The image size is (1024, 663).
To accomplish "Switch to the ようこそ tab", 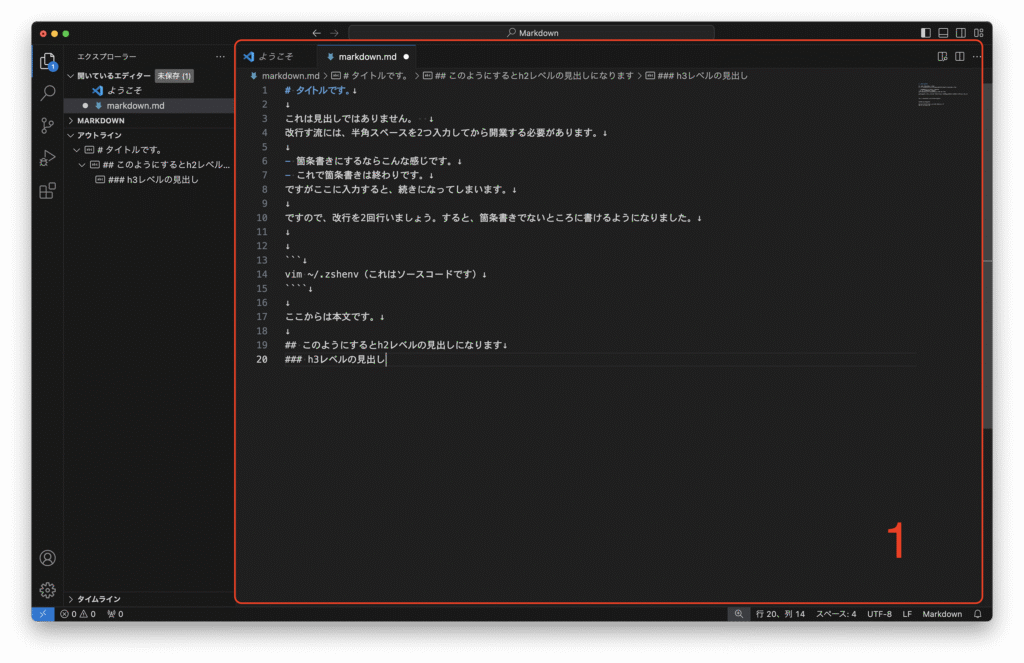I will pos(276,57).
